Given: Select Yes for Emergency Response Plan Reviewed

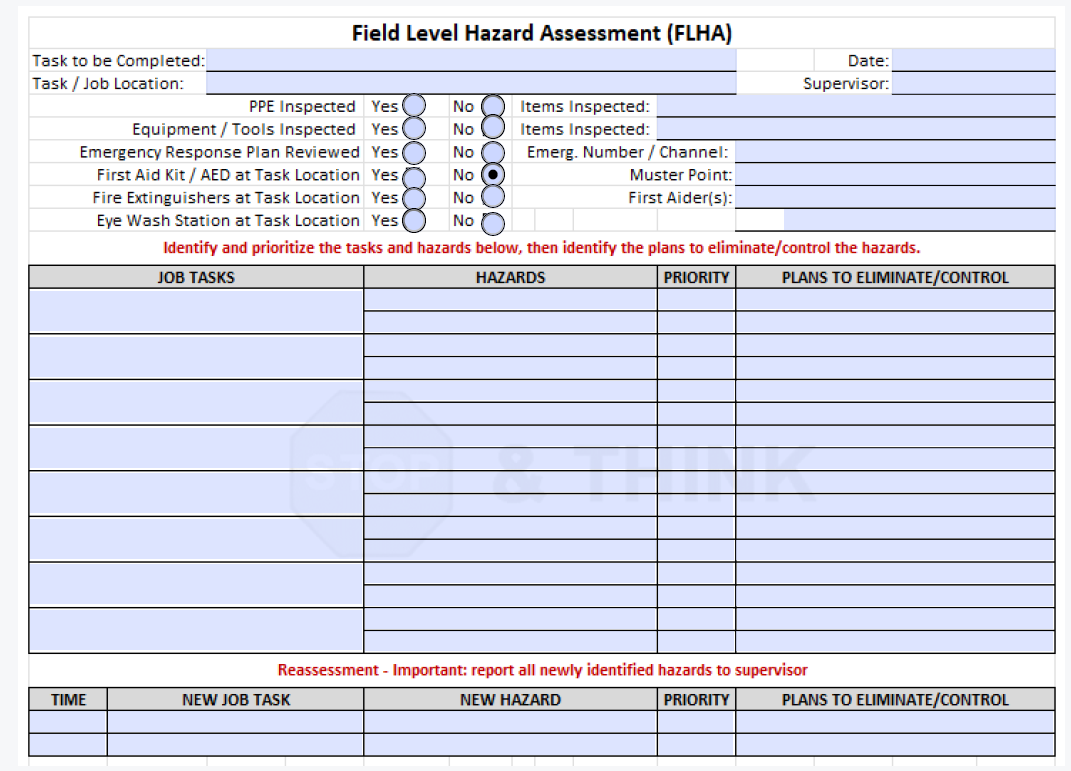Looking at the screenshot, I should pyautogui.click(x=412, y=151).
